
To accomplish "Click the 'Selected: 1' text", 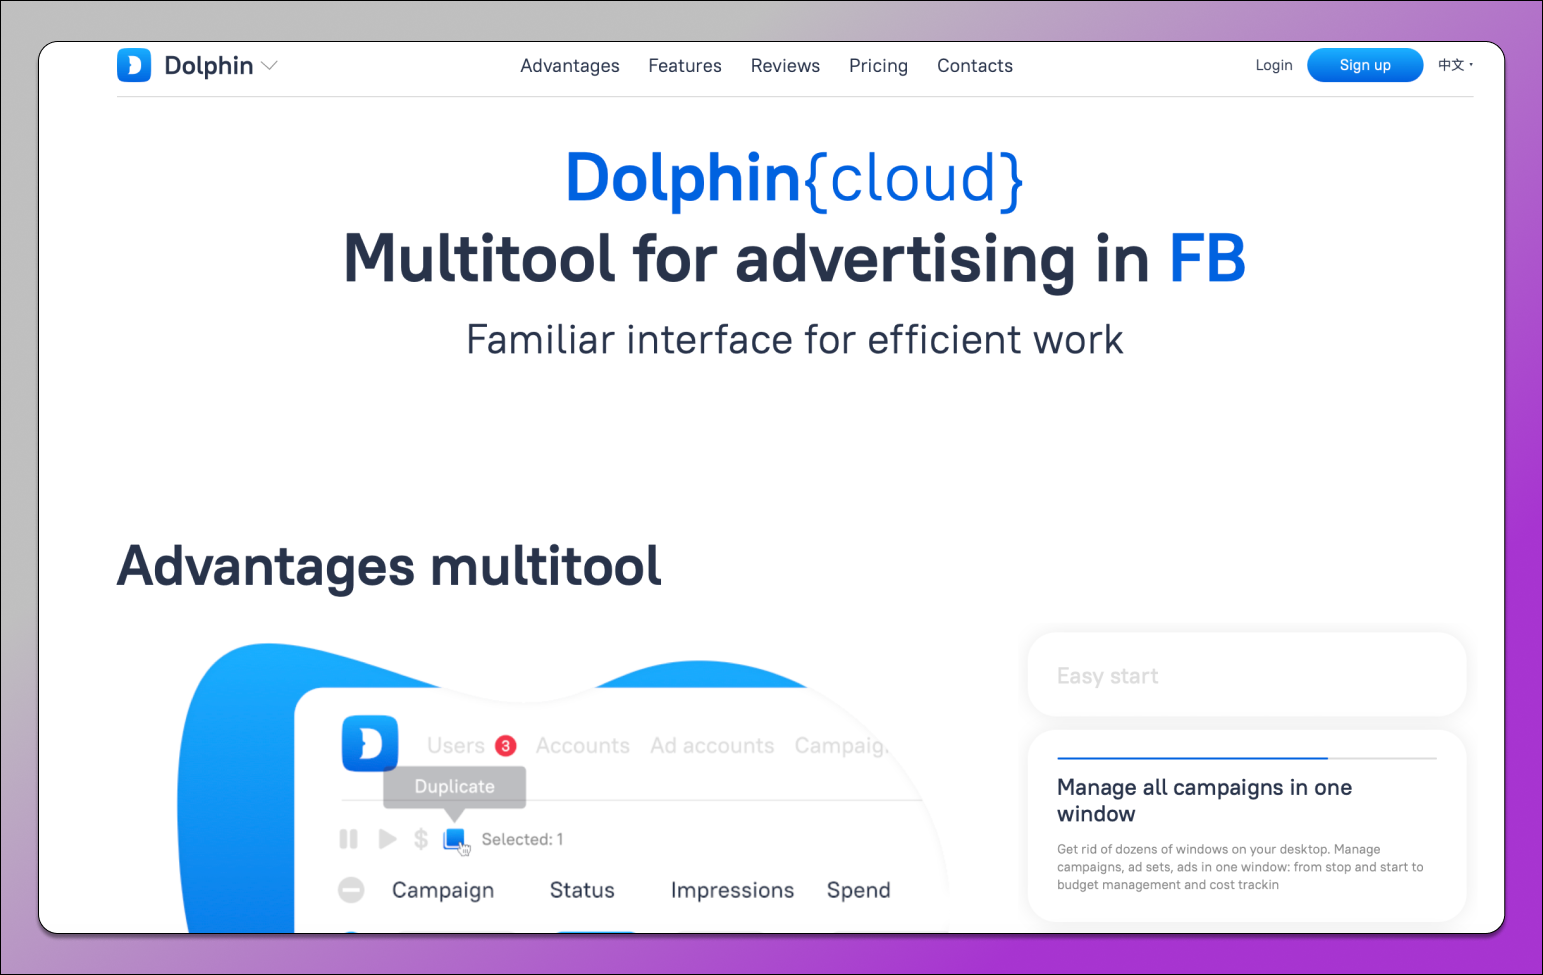I will coord(522,839).
